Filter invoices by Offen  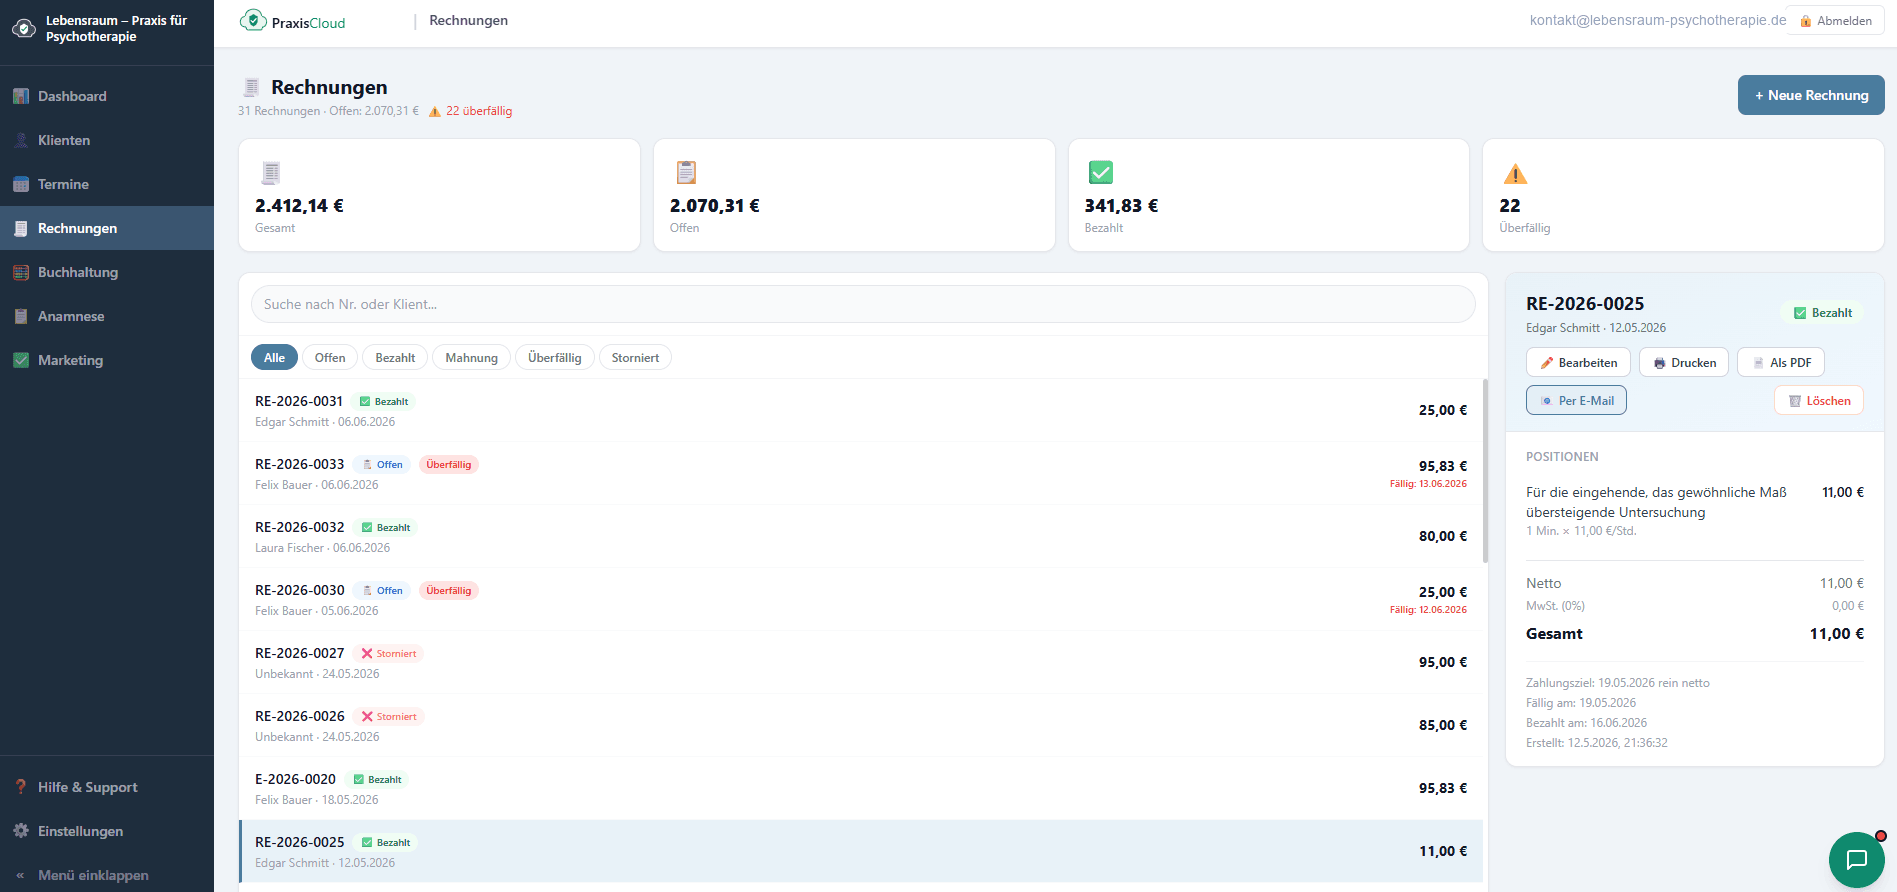point(330,358)
